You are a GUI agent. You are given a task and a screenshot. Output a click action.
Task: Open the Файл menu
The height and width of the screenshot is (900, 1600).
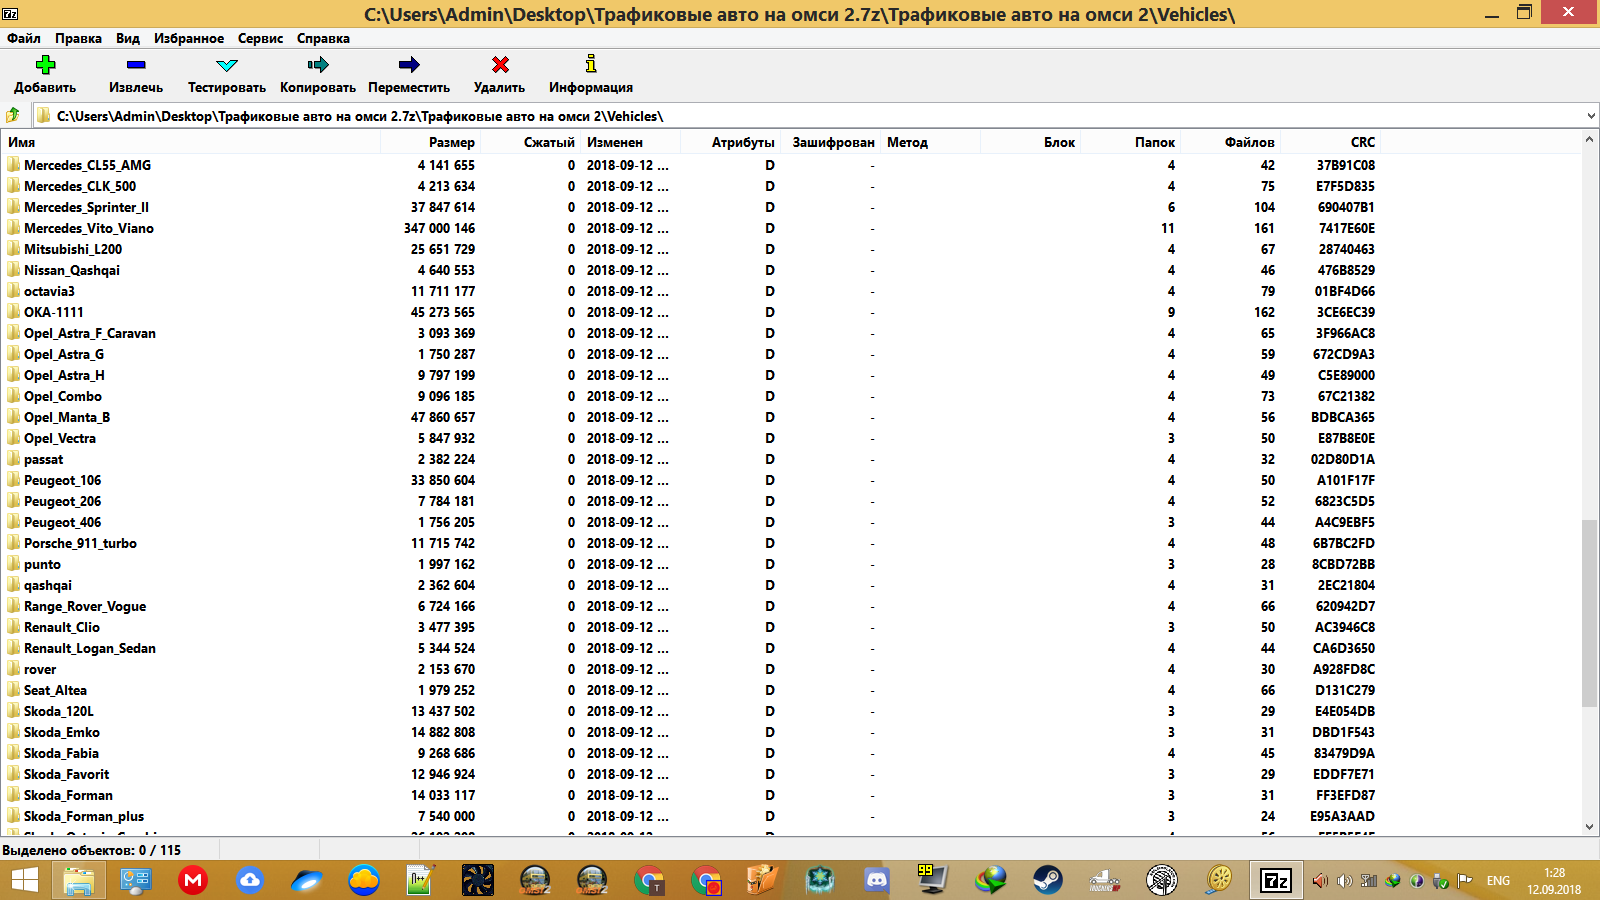[24, 38]
